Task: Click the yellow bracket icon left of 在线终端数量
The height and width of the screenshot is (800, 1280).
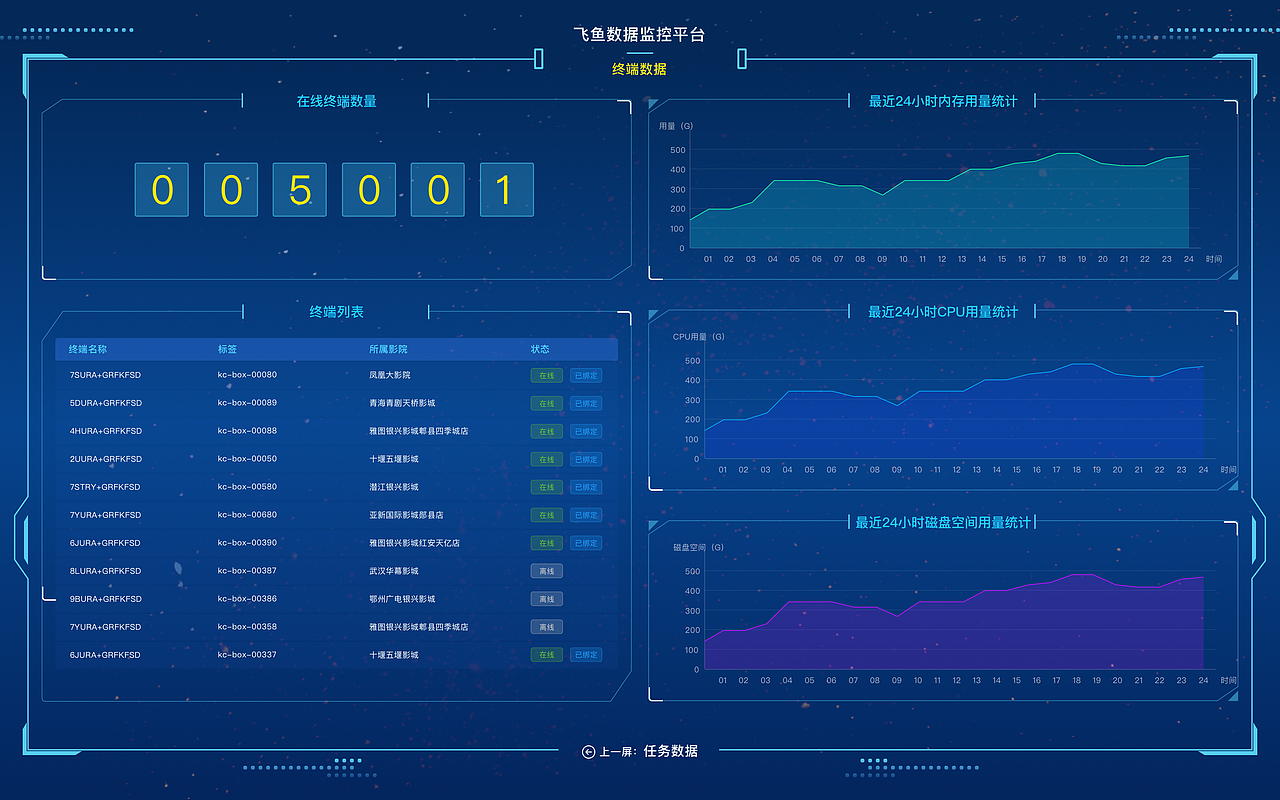Action: tap(240, 100)
